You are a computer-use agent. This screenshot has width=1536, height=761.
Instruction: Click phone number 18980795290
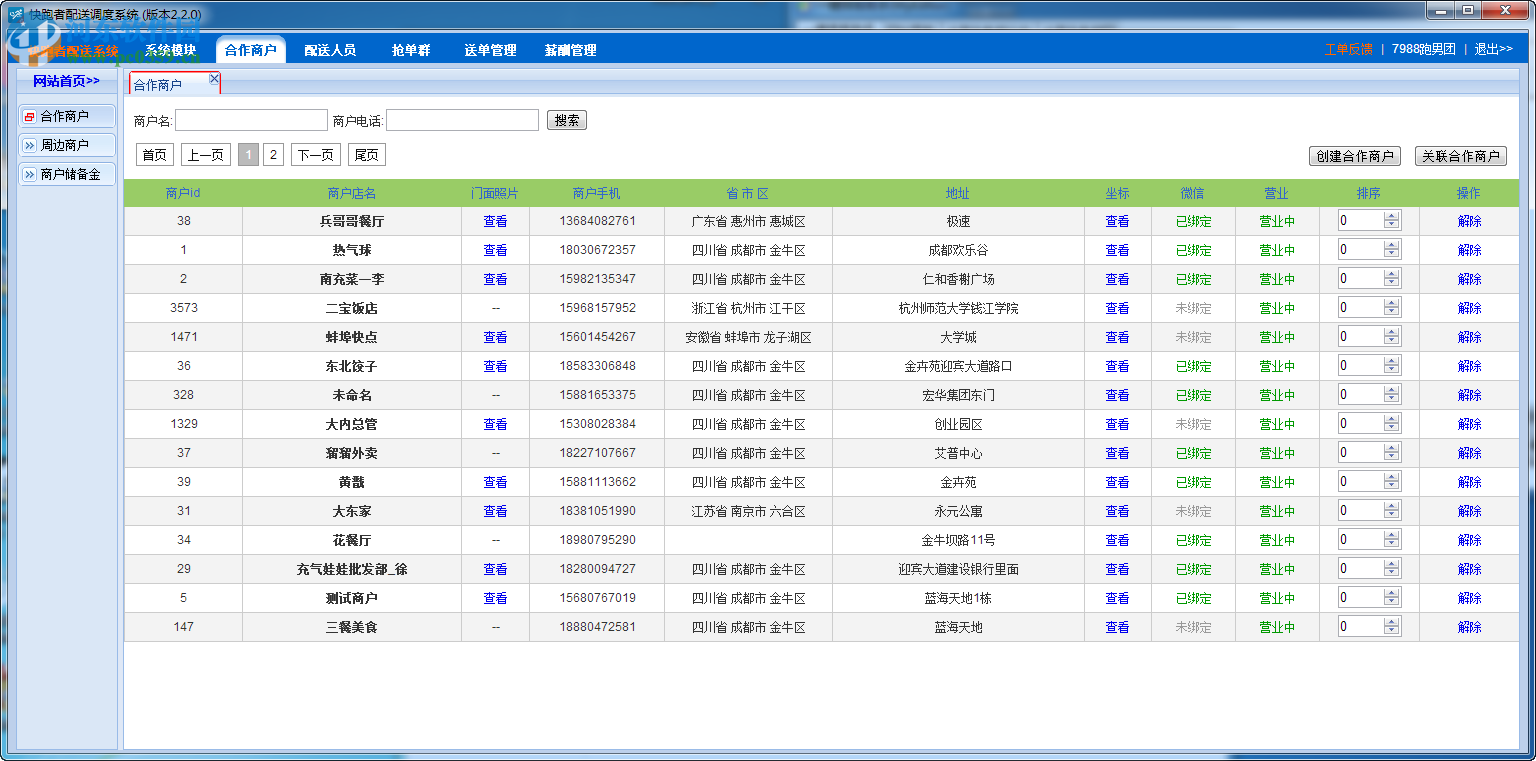pyautogui.click(x=597, y=540)
